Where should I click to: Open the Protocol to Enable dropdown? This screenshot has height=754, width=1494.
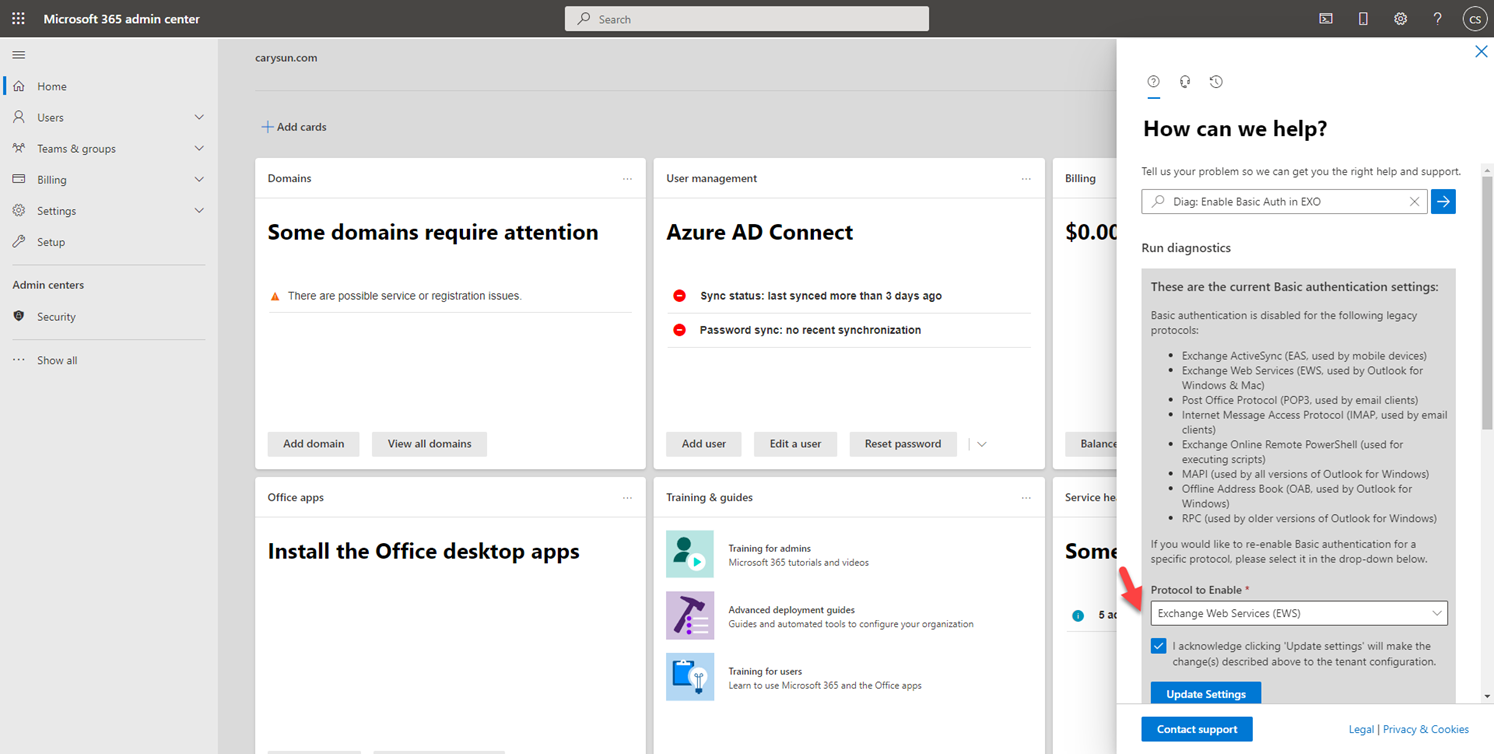1298,613
